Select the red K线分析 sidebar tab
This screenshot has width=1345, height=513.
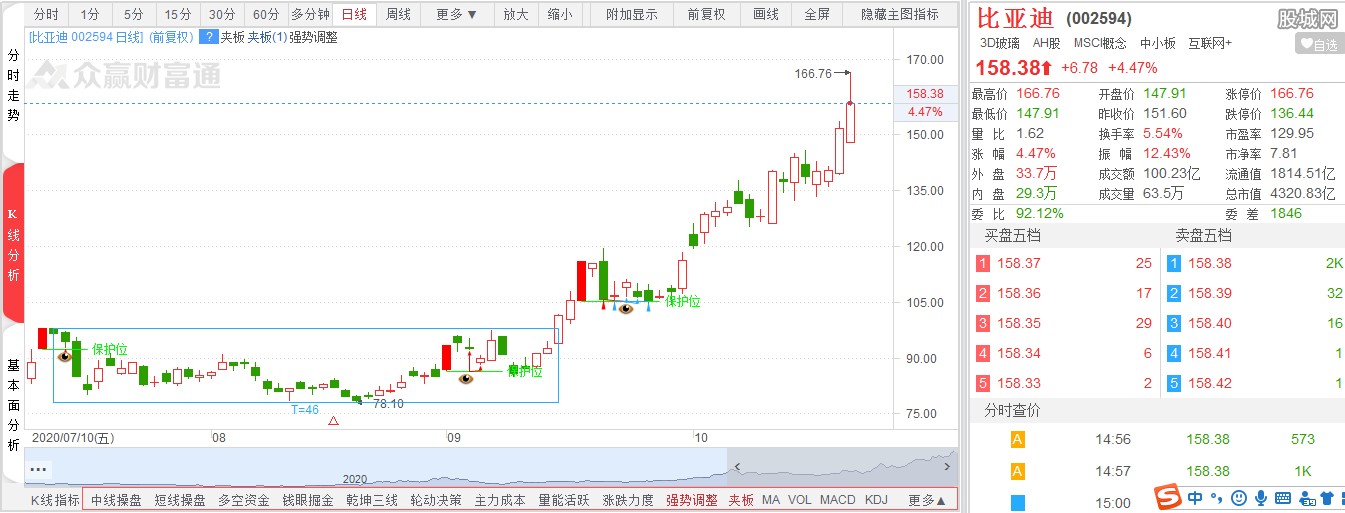(13, 245)
